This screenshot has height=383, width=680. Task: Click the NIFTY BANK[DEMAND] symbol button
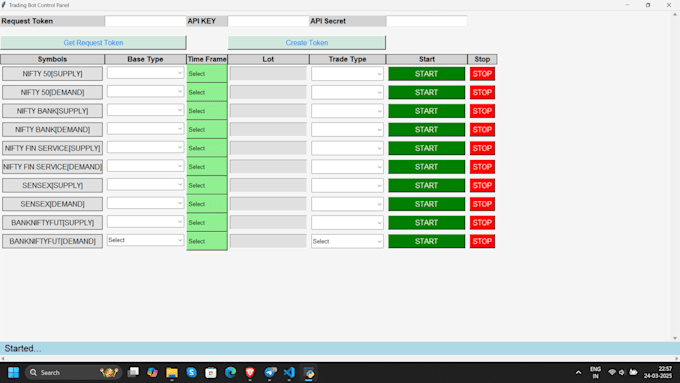click(x=52, y=130)
